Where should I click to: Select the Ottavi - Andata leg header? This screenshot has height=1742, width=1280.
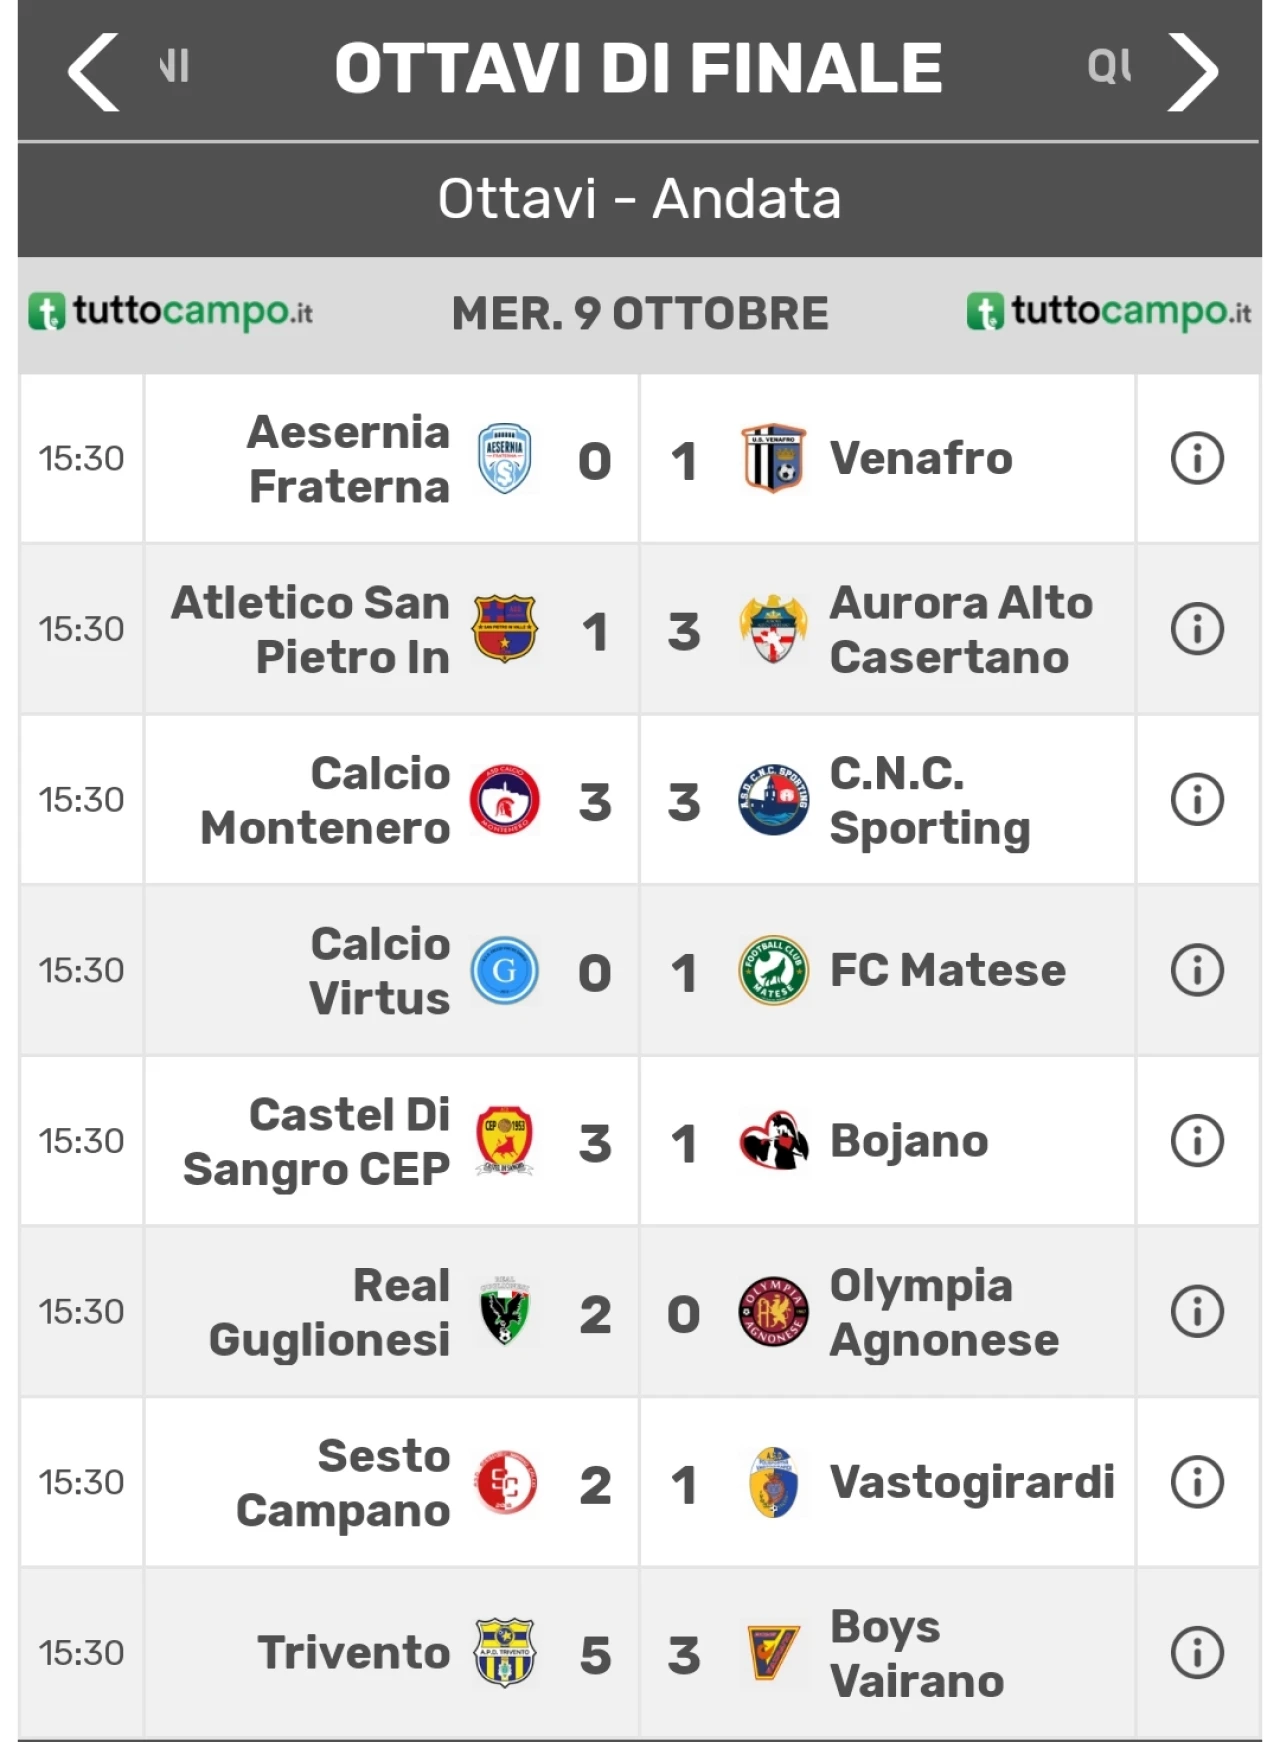point(640,198)
